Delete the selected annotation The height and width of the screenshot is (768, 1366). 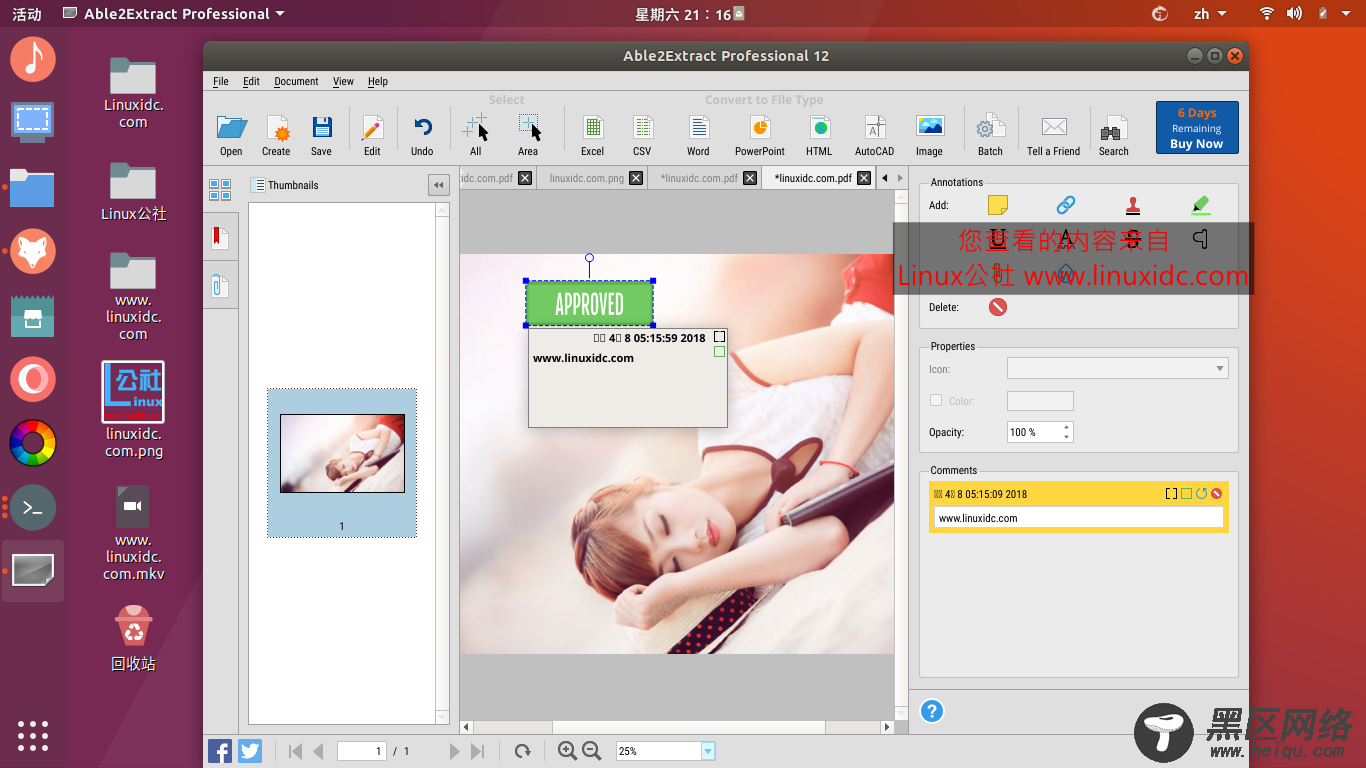(x=997, y=307)
